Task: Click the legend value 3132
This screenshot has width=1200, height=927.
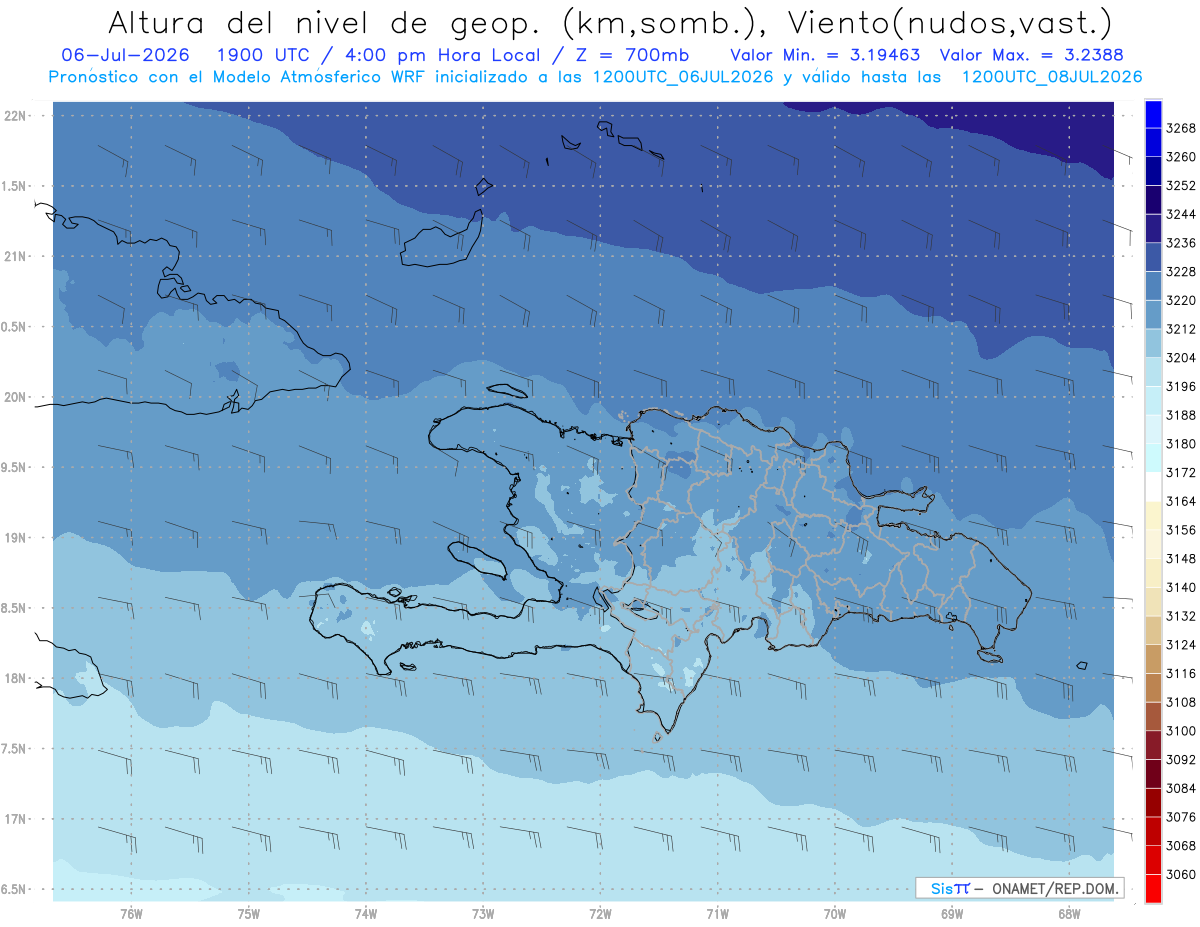Action: pos(1180,616)
